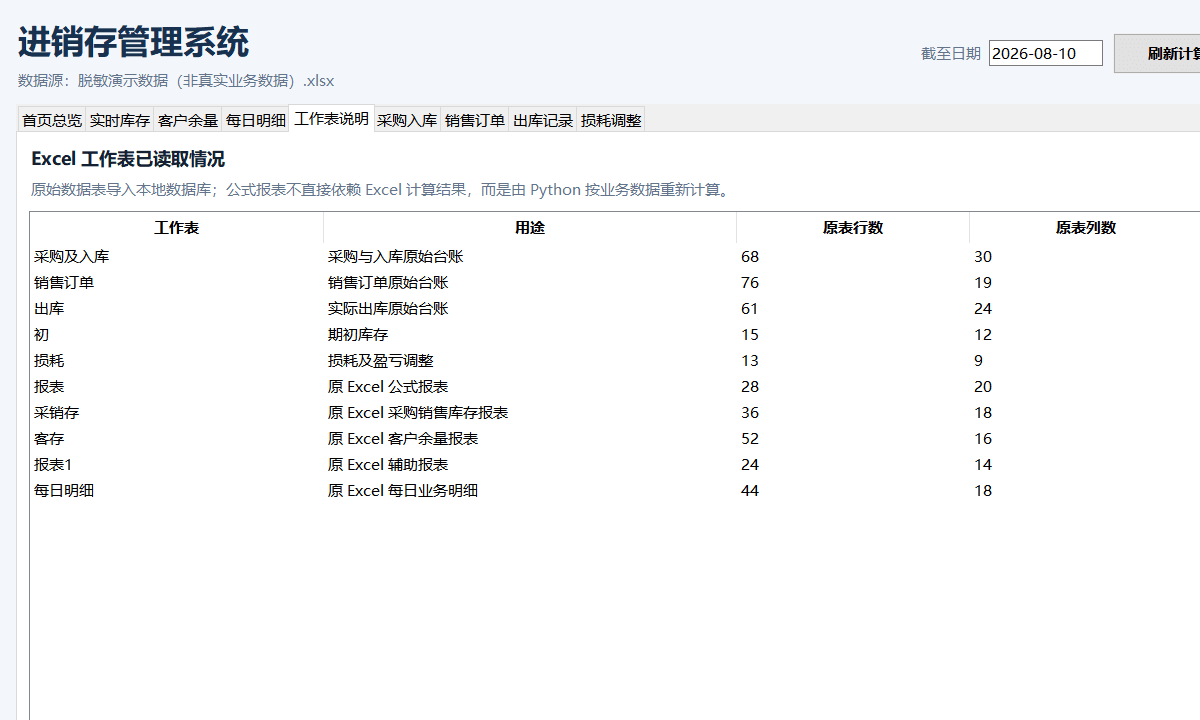Click the Excel 工作表已读取情况 heading
The height and width of the screenshot is (720, 1200).
(x=128, y=159)
